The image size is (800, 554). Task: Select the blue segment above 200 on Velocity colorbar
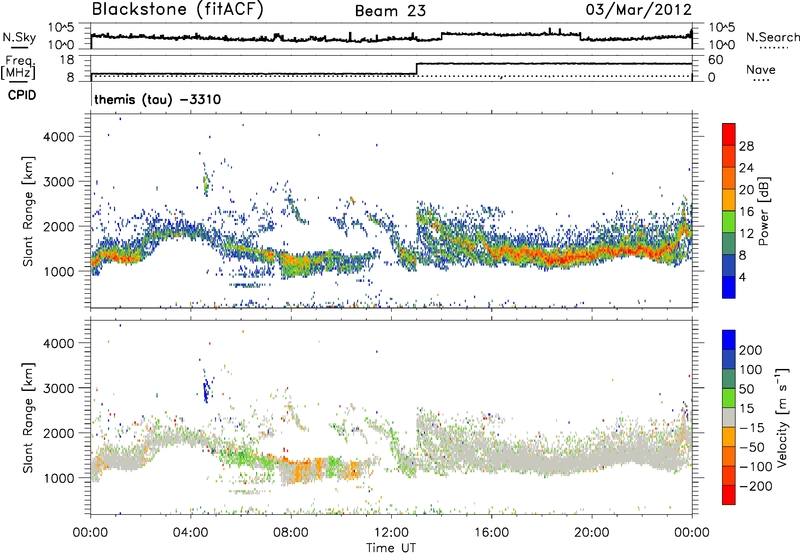point(729,340)
